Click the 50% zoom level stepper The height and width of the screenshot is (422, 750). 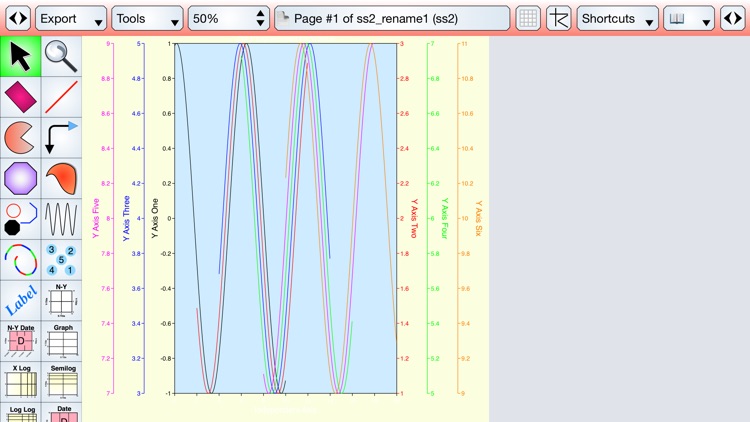[229, 19]
